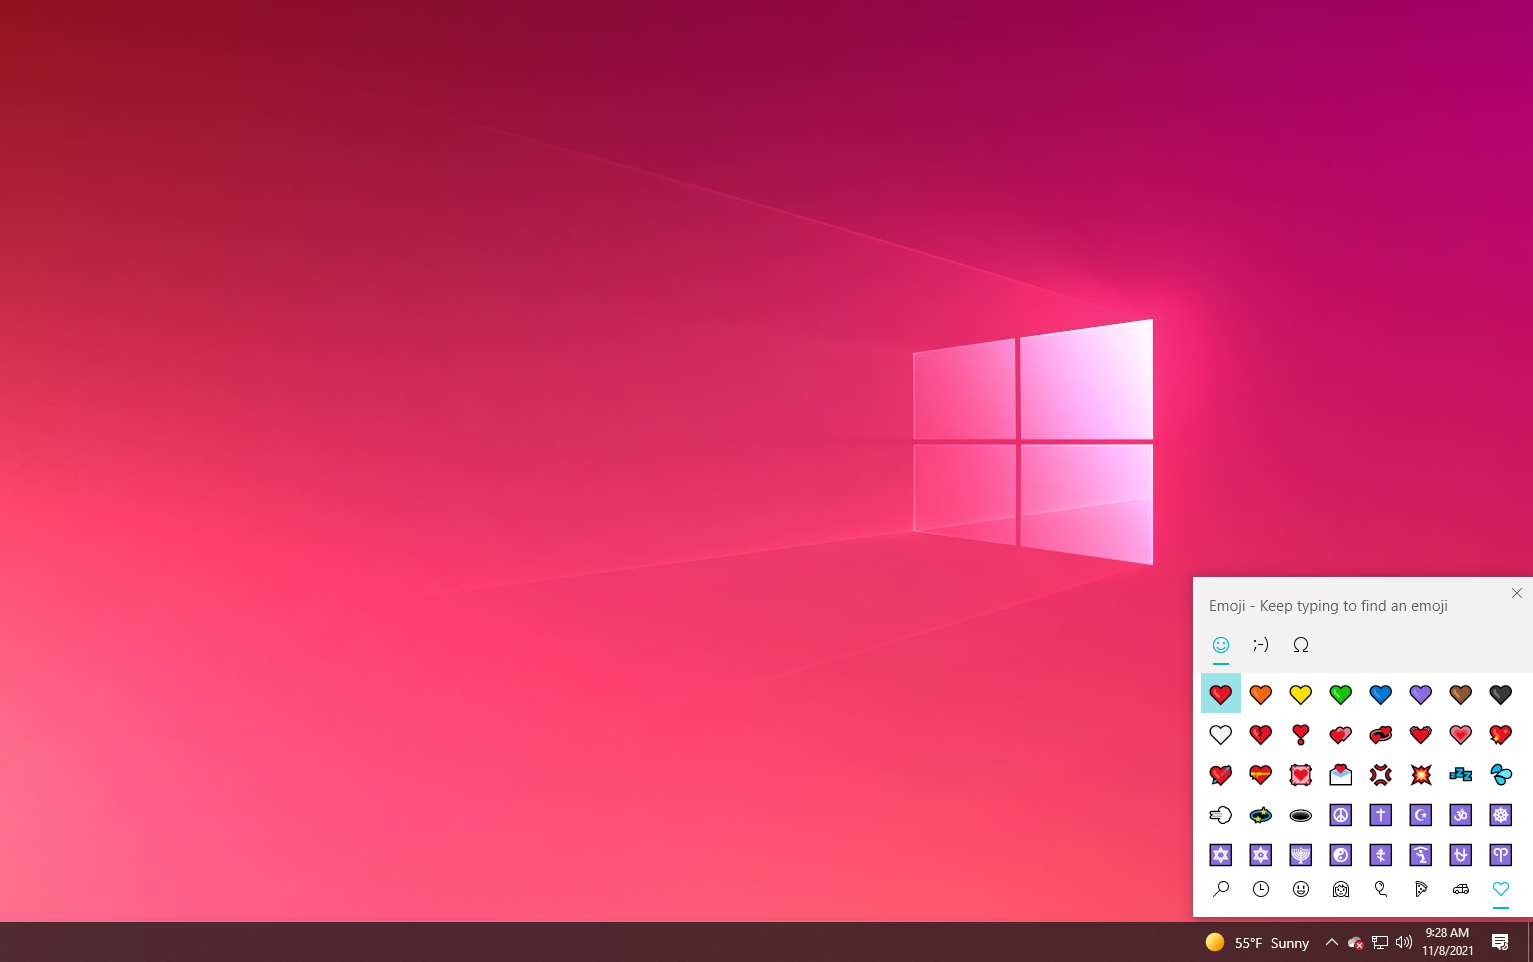Insert the brown heart emoji
Image resolution: width=1533 pixels, height=962 pixels.
[1461, 694]
